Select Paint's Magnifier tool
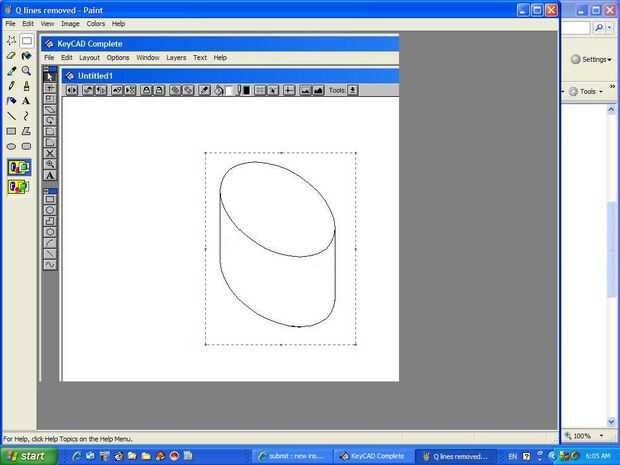620x465 pixels. (x=26, y=71)
